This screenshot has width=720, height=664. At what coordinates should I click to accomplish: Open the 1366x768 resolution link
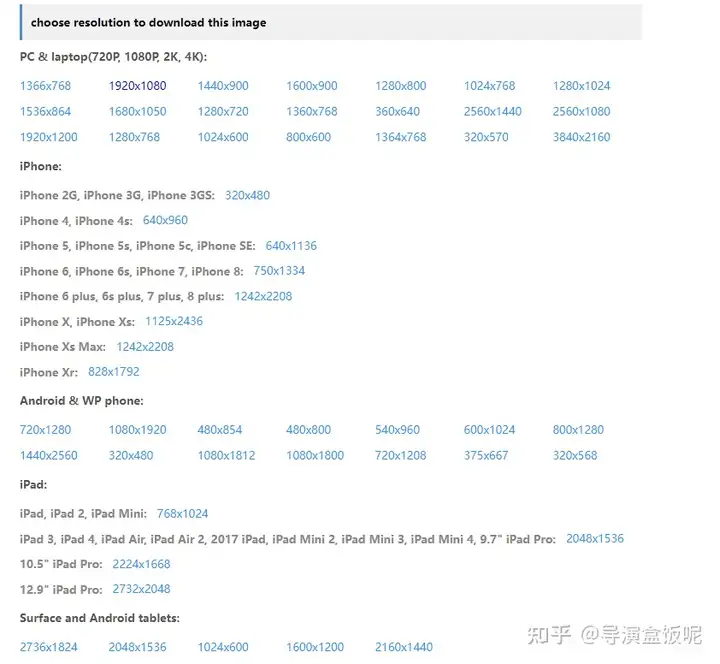45,86
